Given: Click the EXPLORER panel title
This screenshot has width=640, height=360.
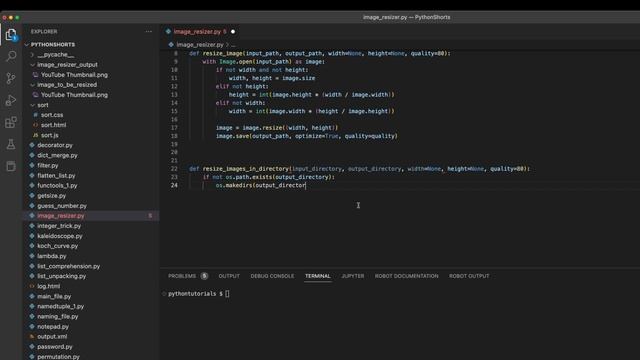Looking at the screenshot, I should pos(44,31).
